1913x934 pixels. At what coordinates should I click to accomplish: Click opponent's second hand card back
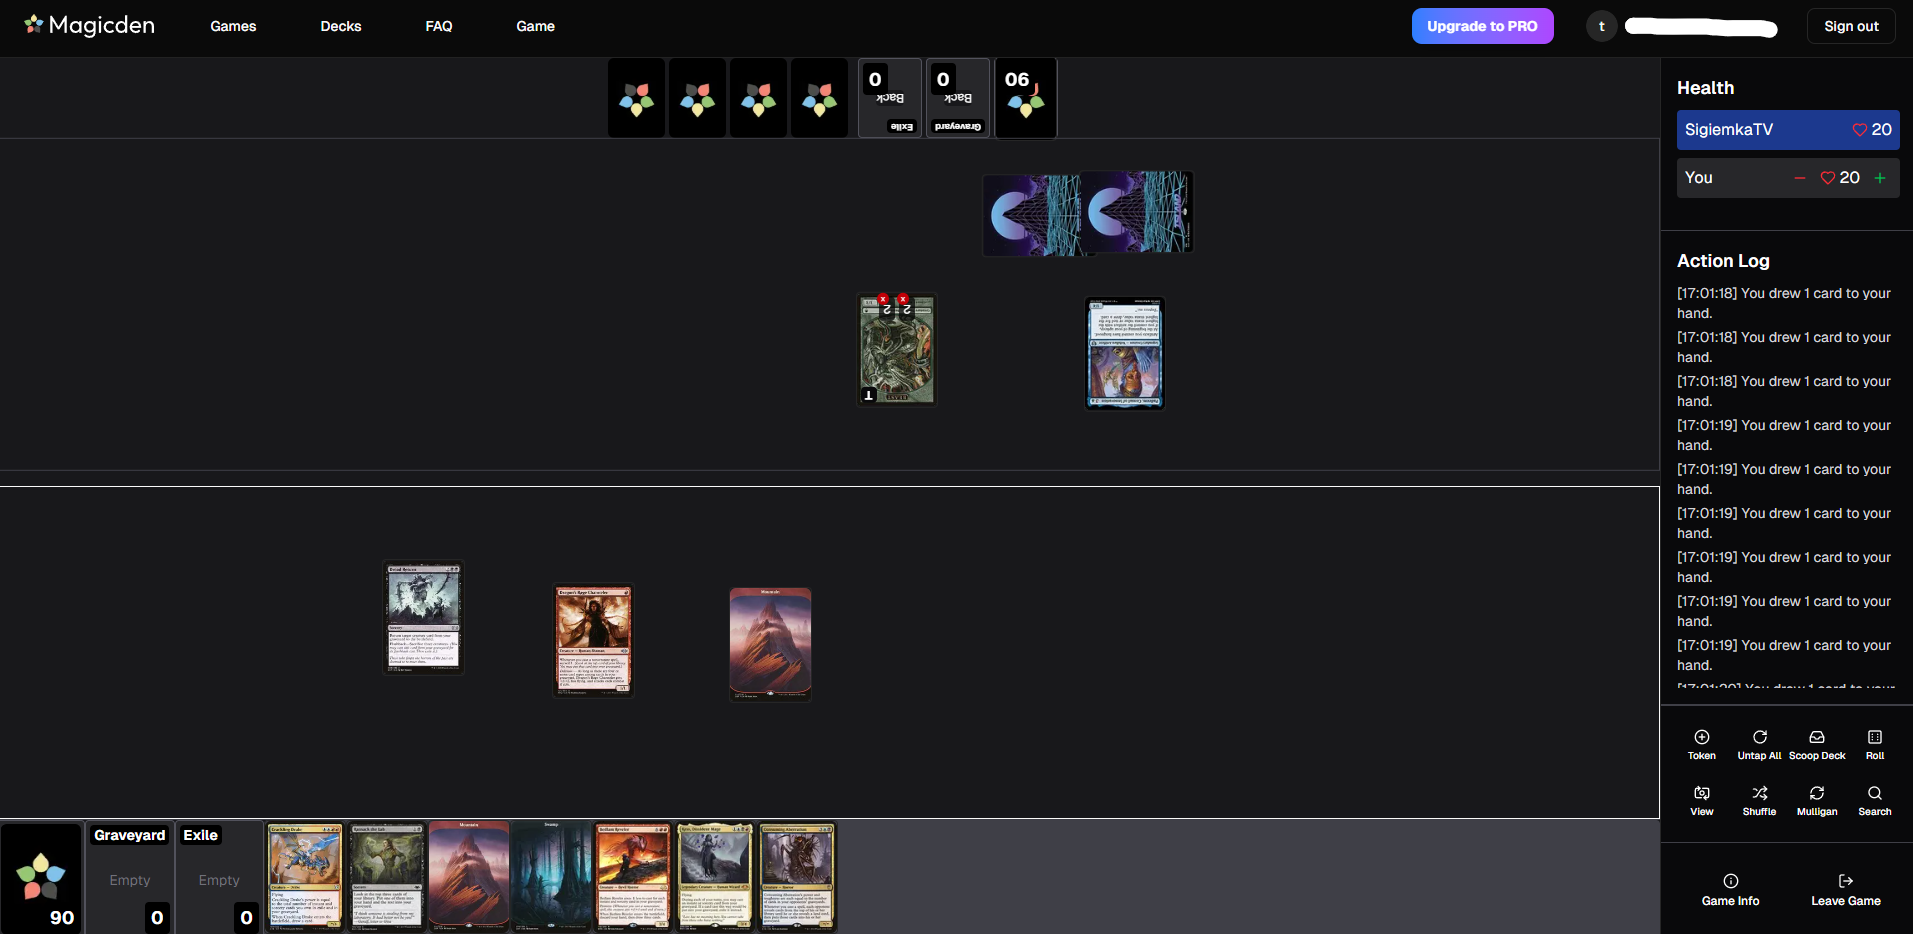tap(698, 98)
